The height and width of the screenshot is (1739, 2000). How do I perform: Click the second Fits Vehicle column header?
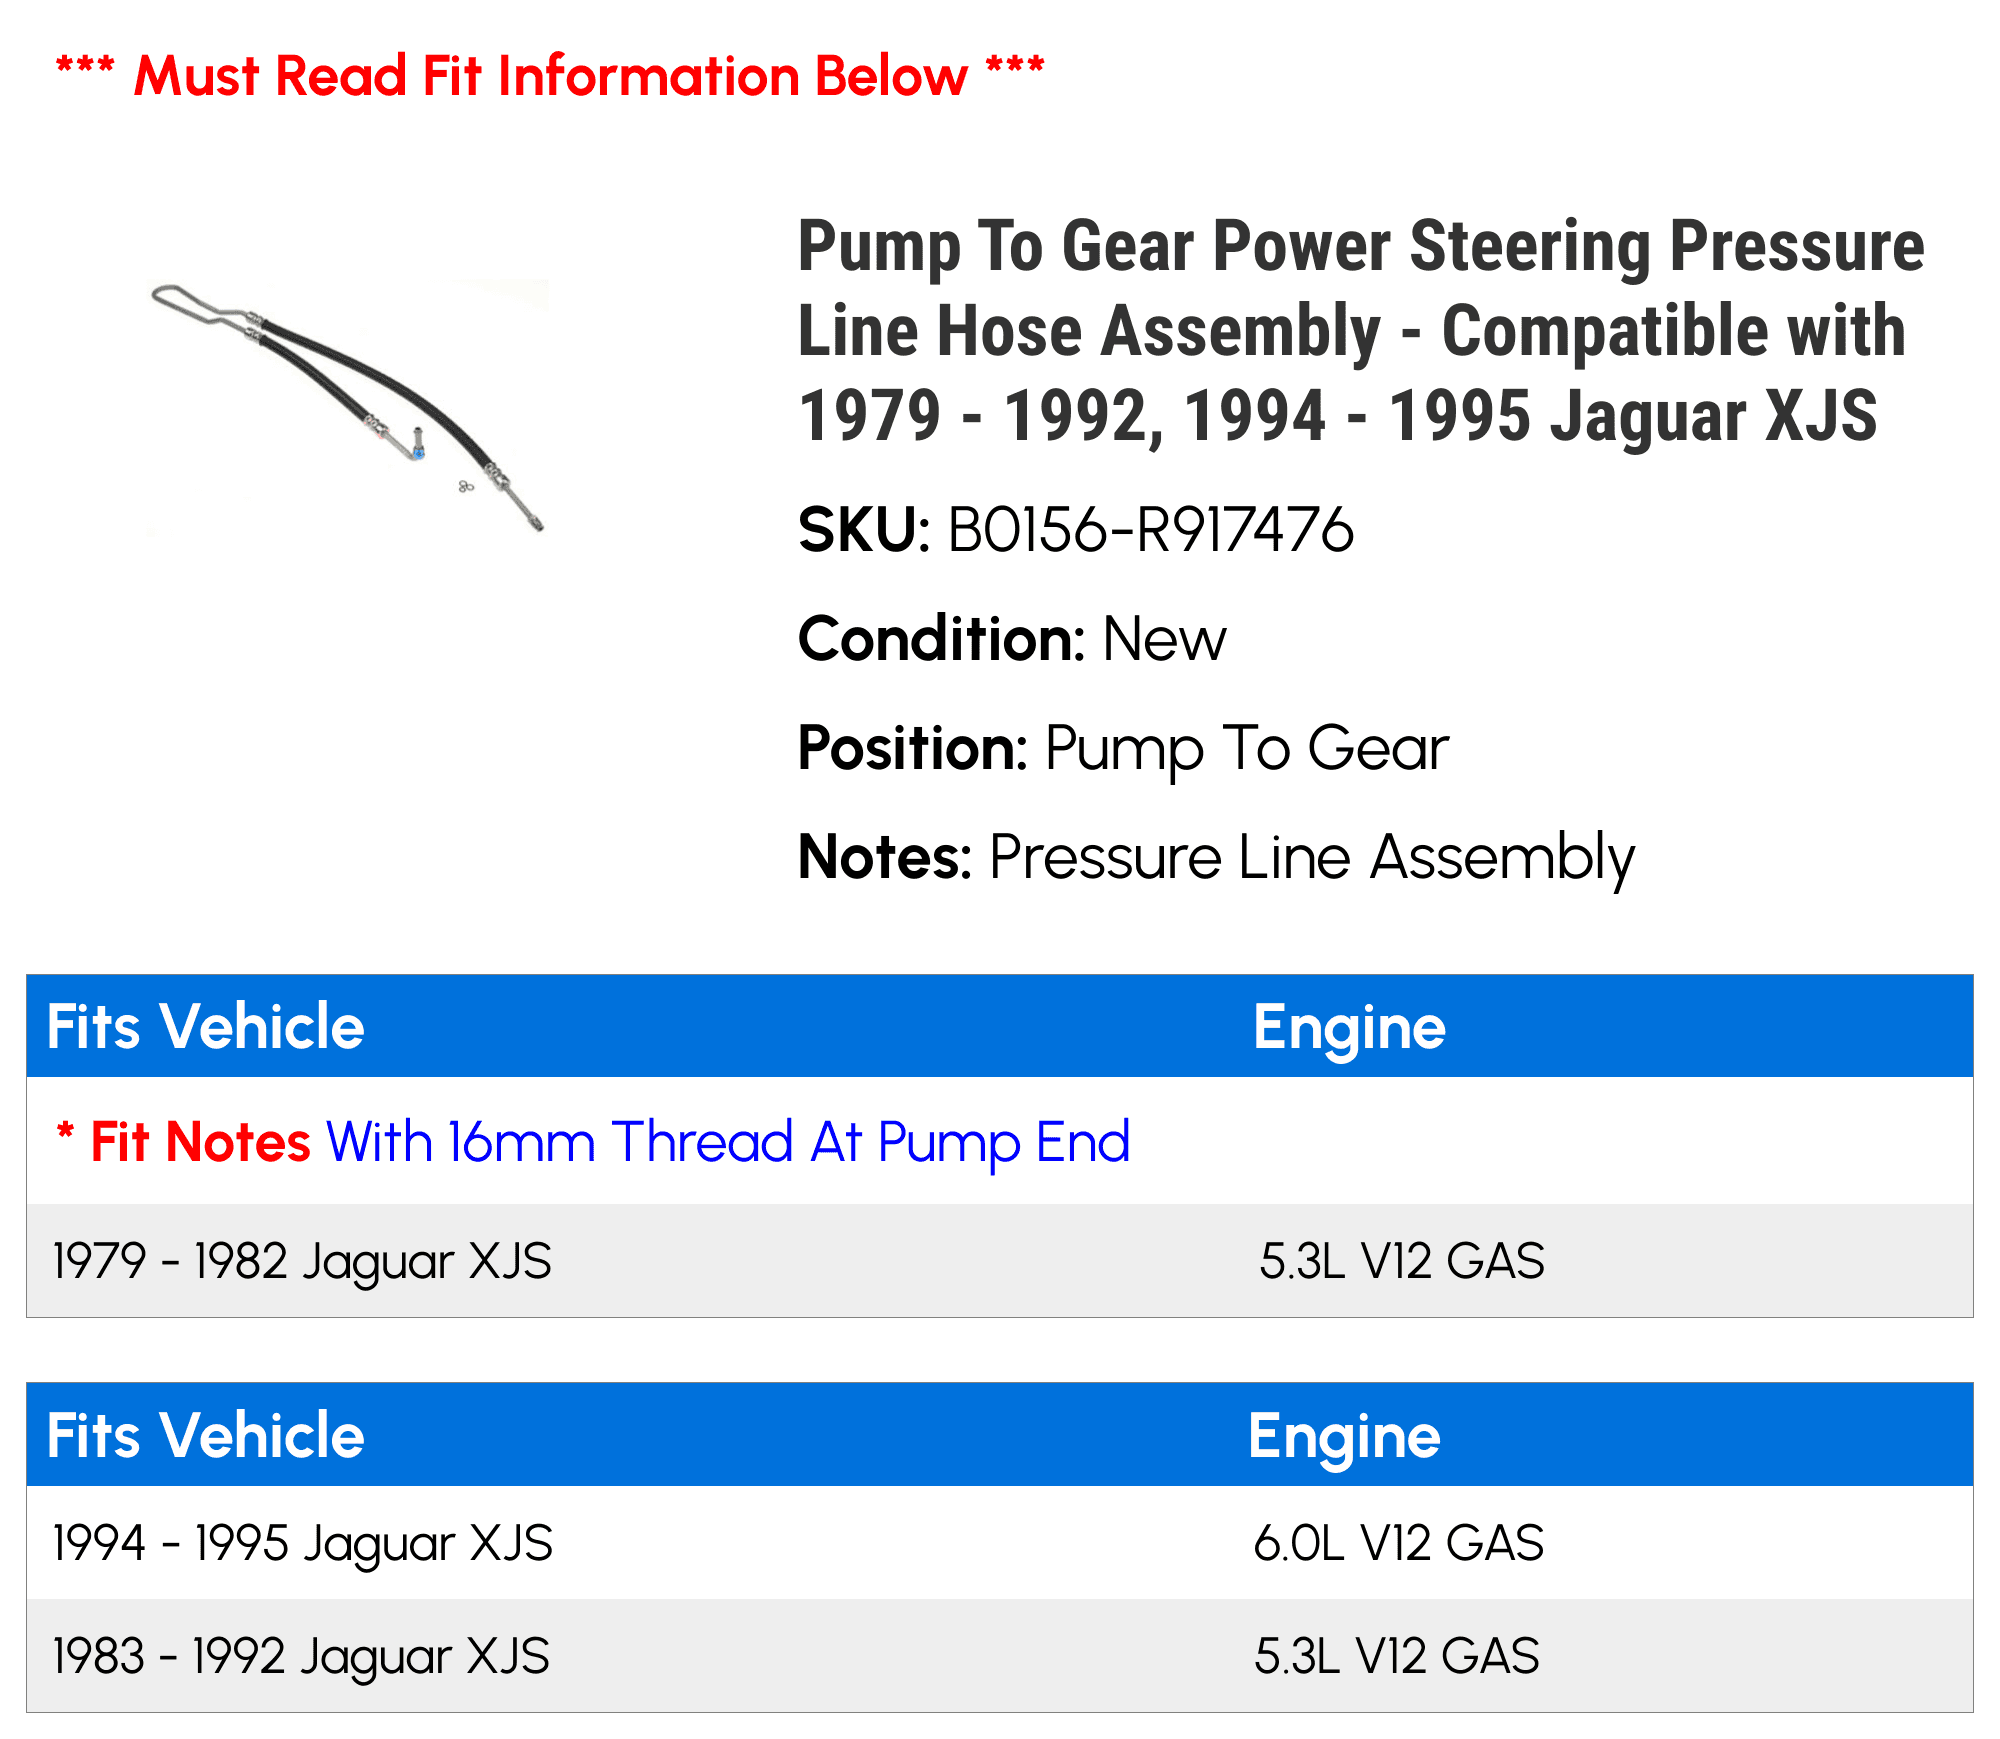point(206,1436)
